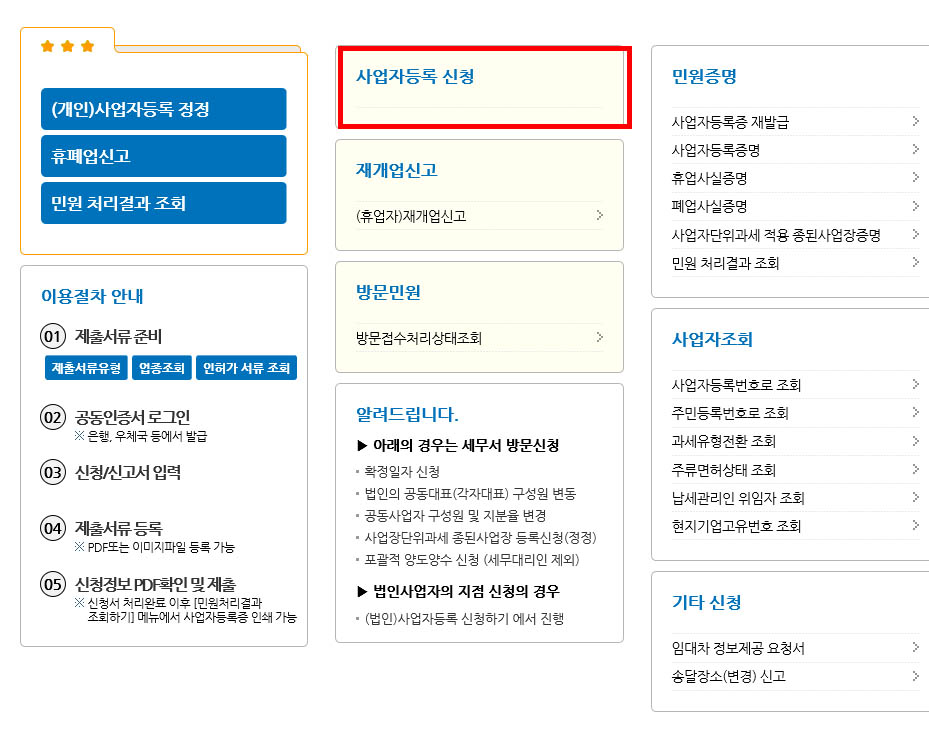Click chevron beside 휴업사실증명

[915, 177]
